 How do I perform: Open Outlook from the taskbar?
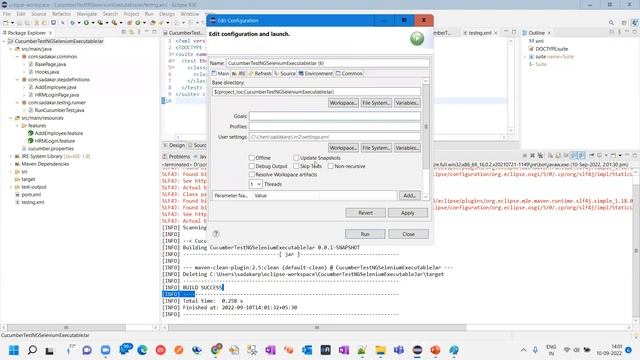coord(307,350)
